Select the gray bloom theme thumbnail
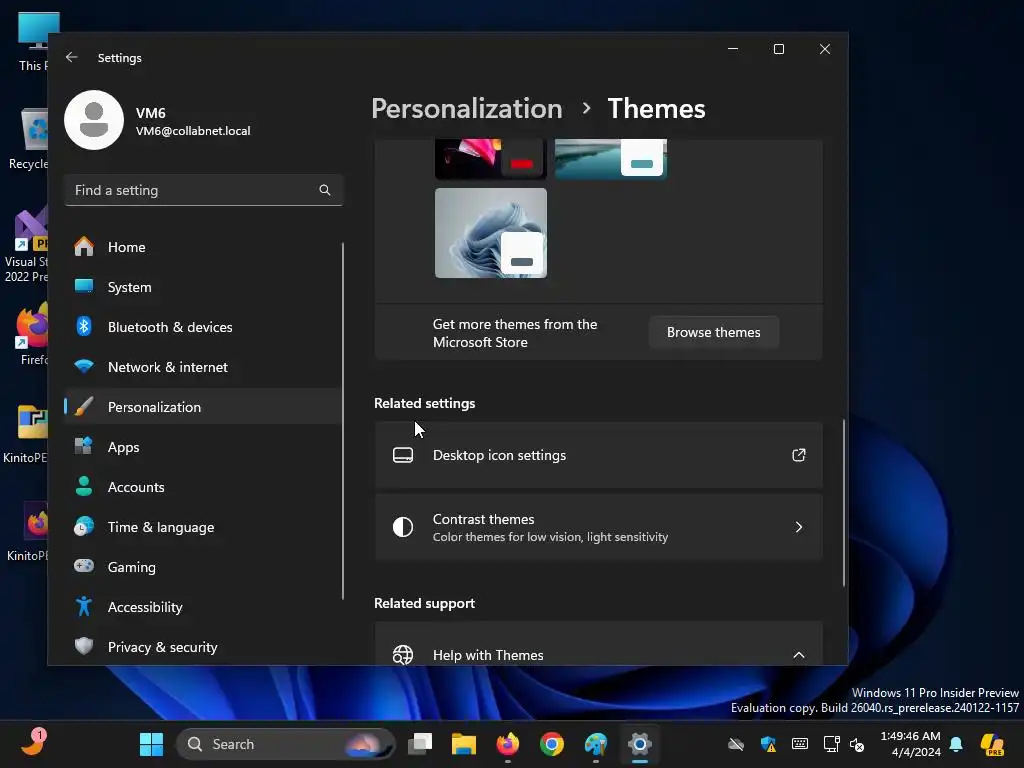Screen dimensions: 1024x768 click(x=490, y=233)
